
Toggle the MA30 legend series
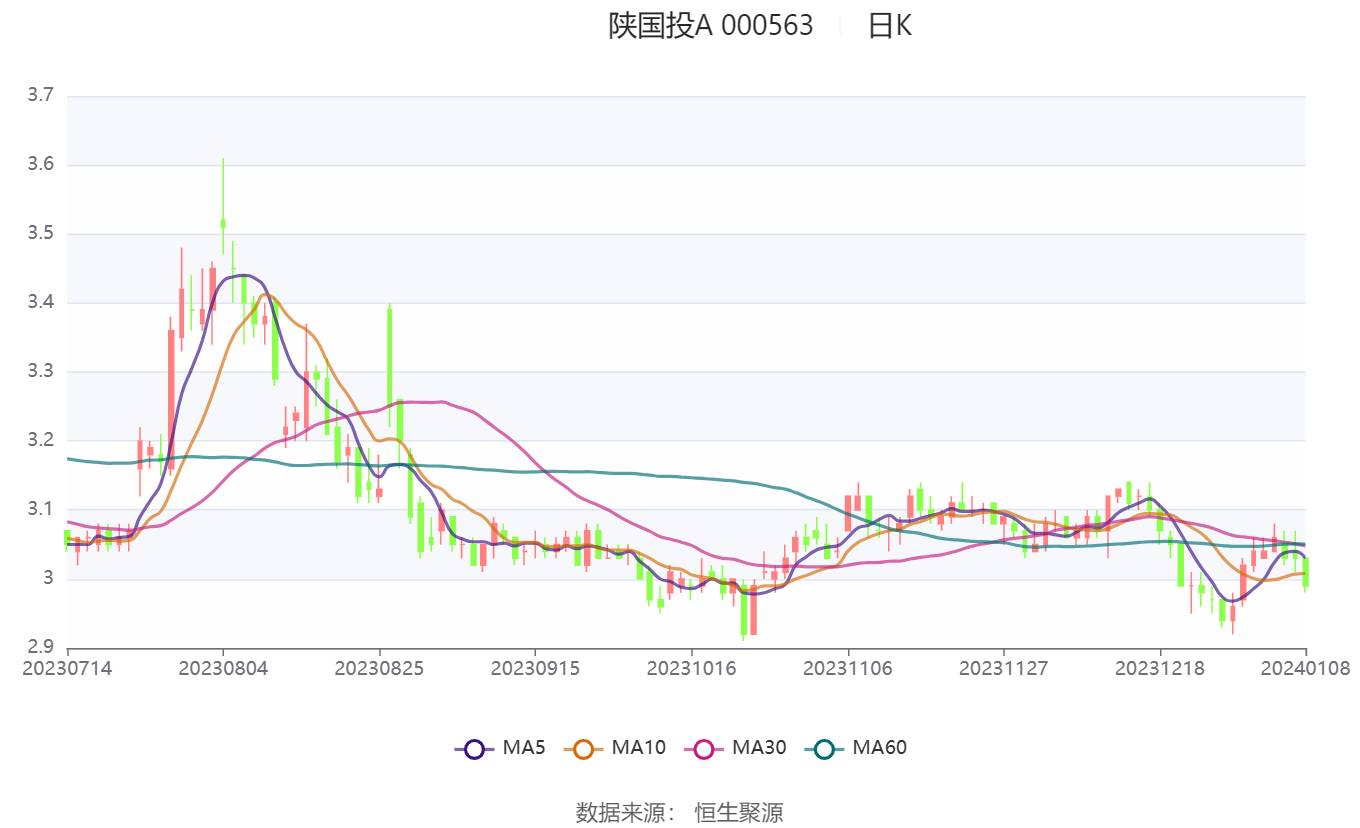[735, 747]
